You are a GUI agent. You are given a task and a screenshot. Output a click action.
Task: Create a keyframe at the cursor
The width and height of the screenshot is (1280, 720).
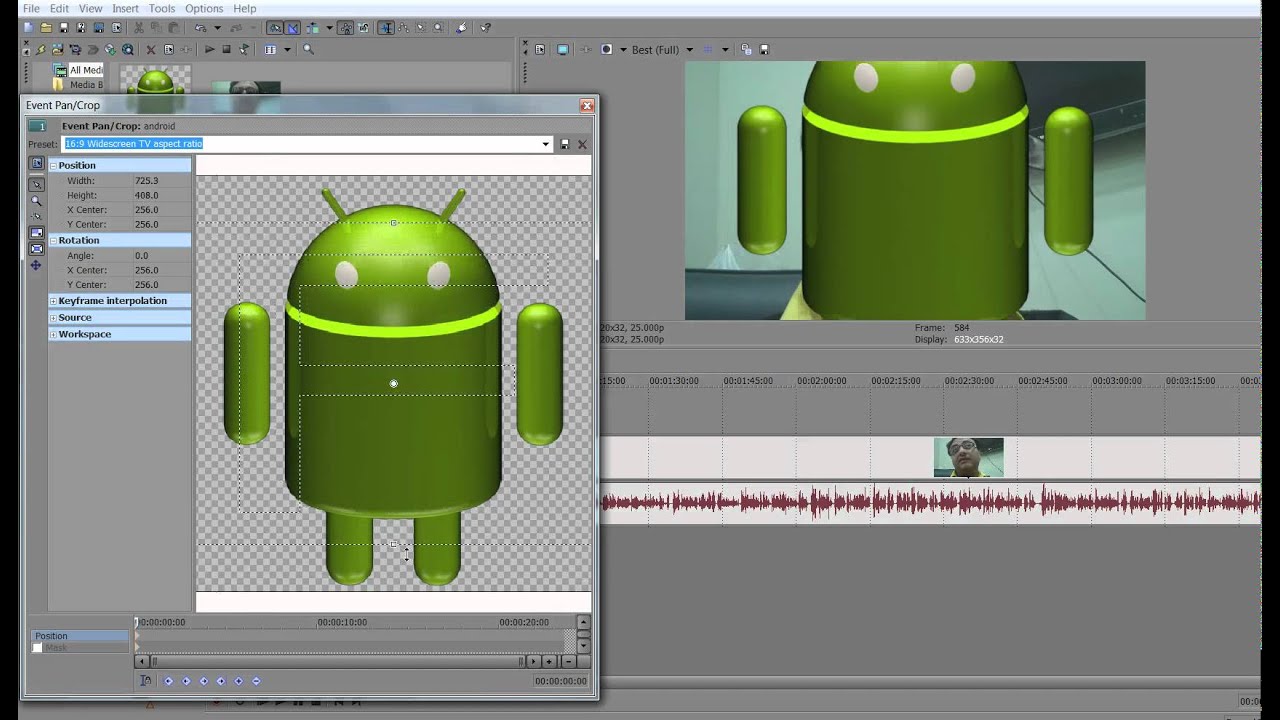click(x=239, y=681)
